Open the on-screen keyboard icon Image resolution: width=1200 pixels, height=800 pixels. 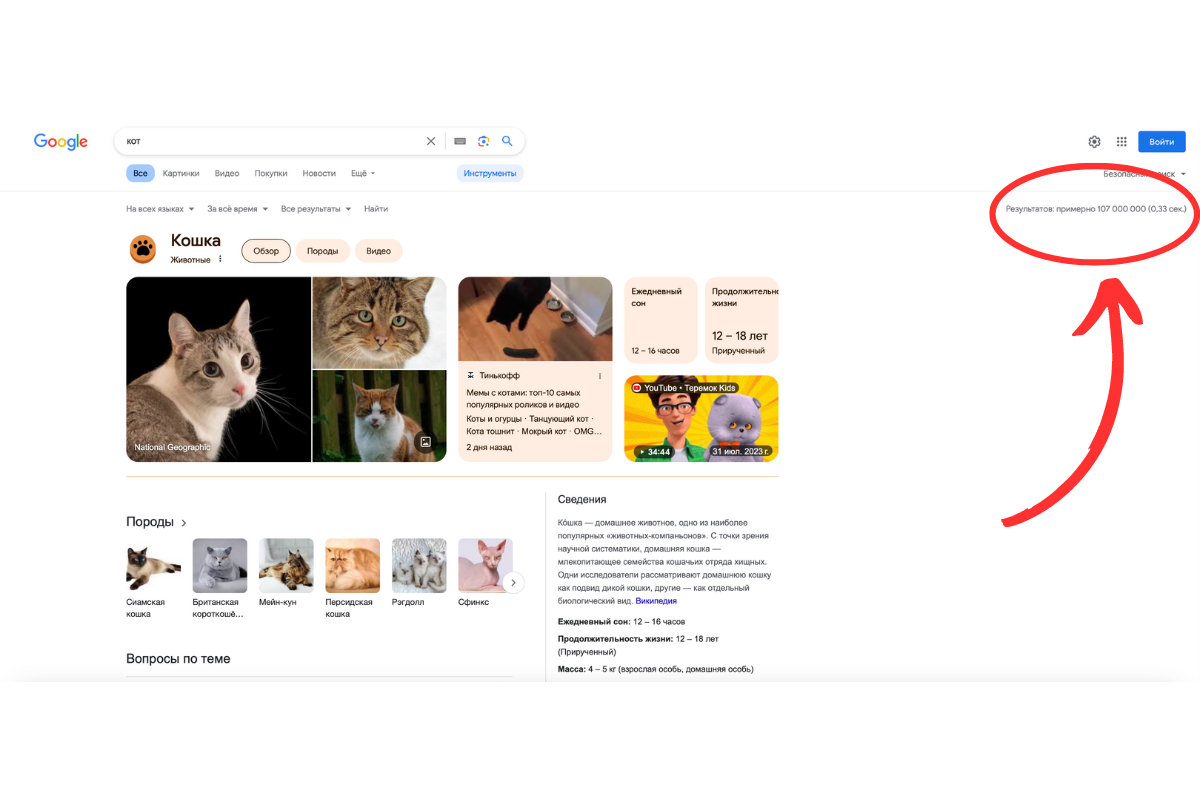click(x=460, y=142)
